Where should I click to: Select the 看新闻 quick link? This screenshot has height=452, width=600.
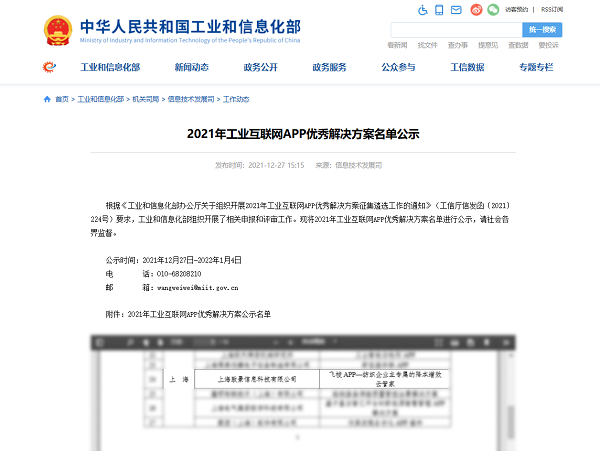(x=397, y=45)
